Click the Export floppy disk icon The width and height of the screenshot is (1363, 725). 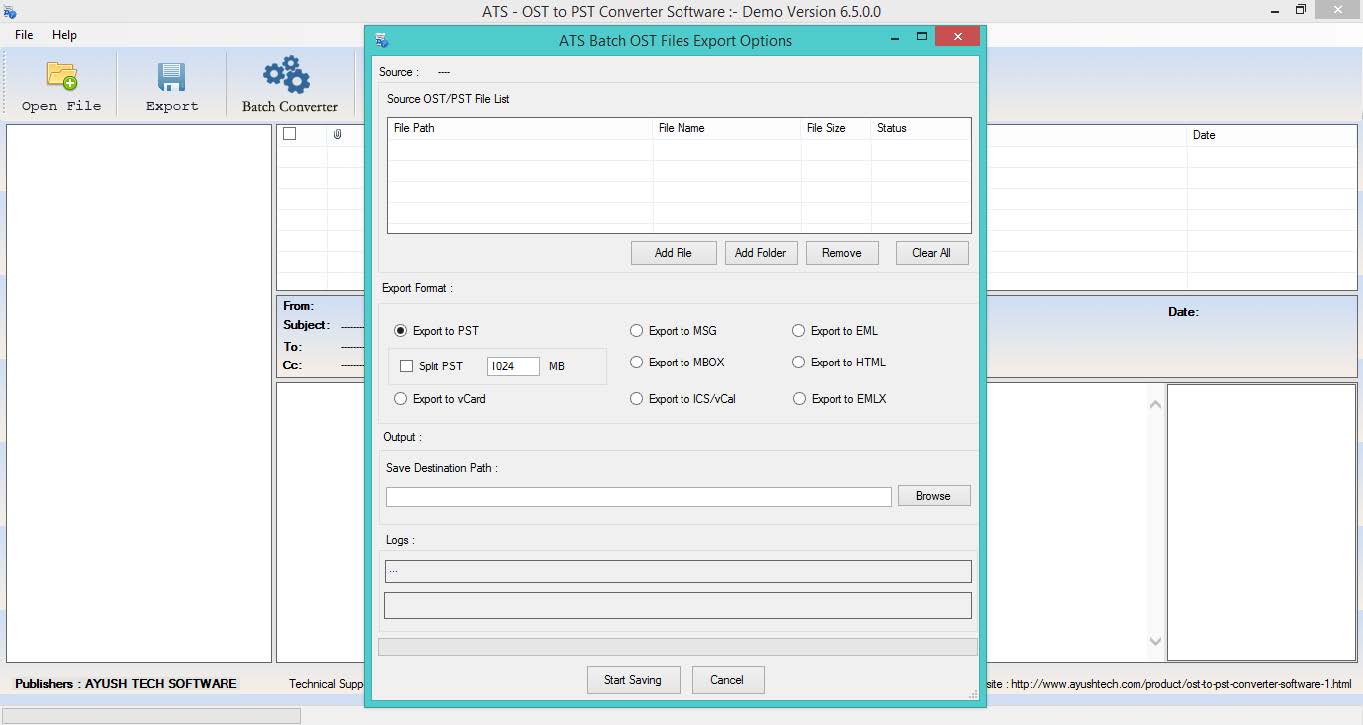point(171,77)
